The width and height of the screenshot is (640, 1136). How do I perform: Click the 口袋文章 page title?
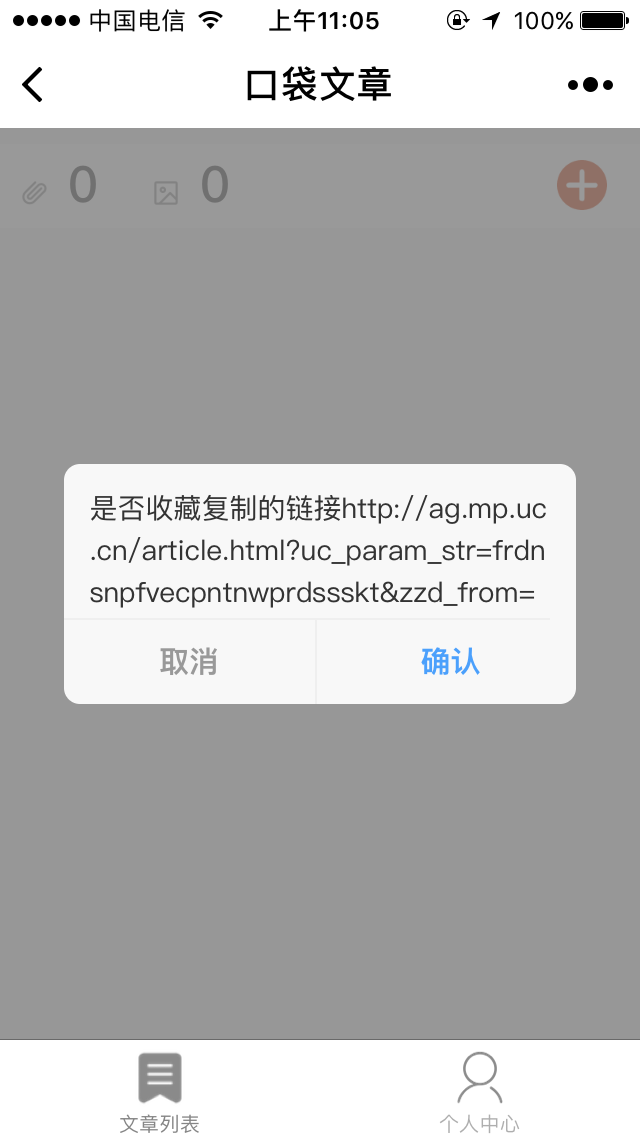(x=319, y=85)
